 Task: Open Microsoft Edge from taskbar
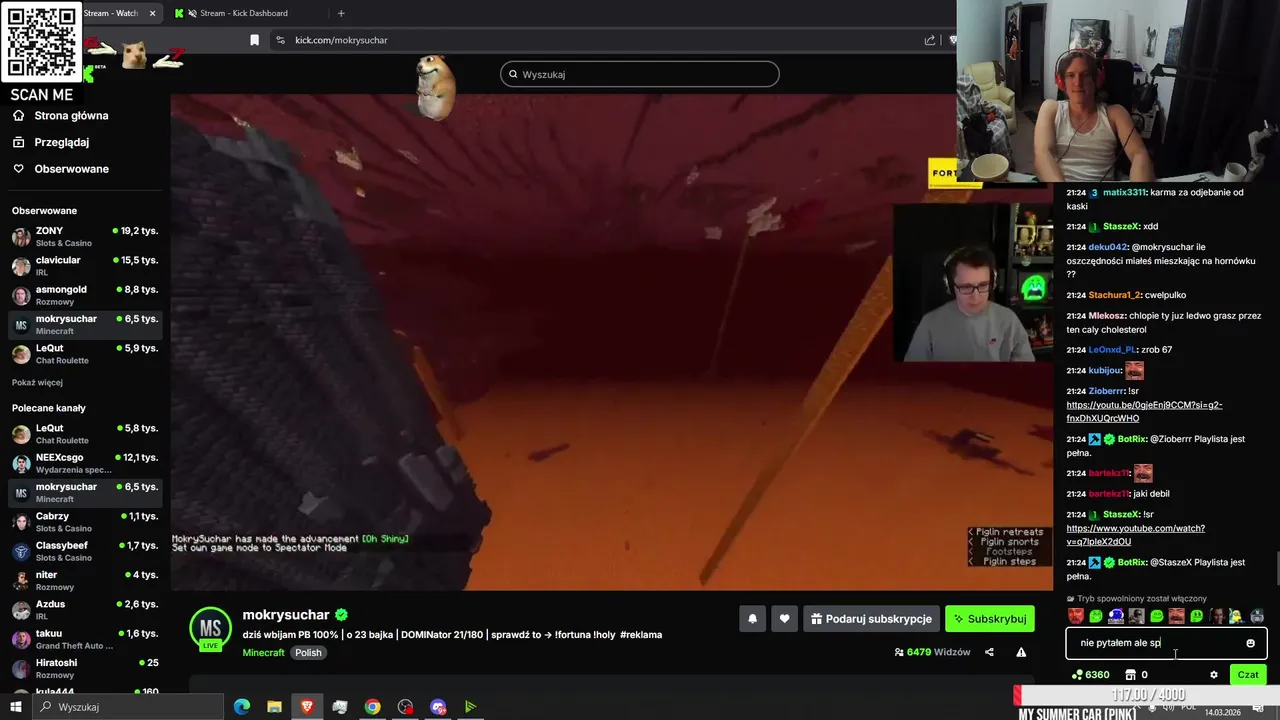(242, 707)
